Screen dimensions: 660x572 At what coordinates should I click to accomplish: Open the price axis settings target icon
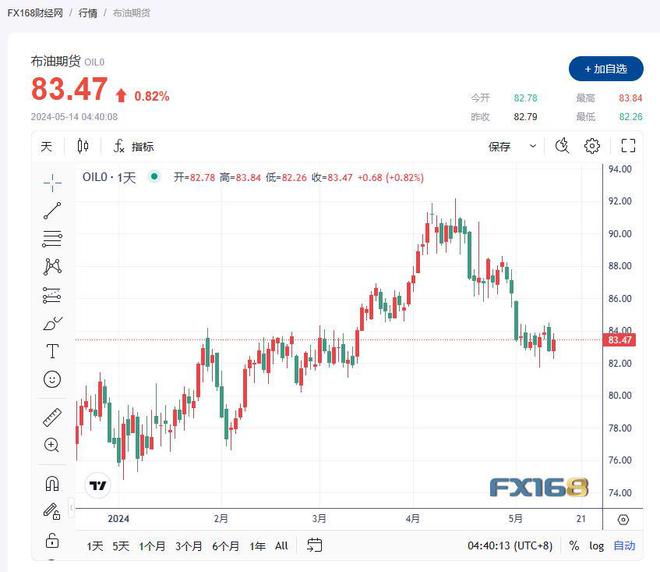click(x=623, y=520)
